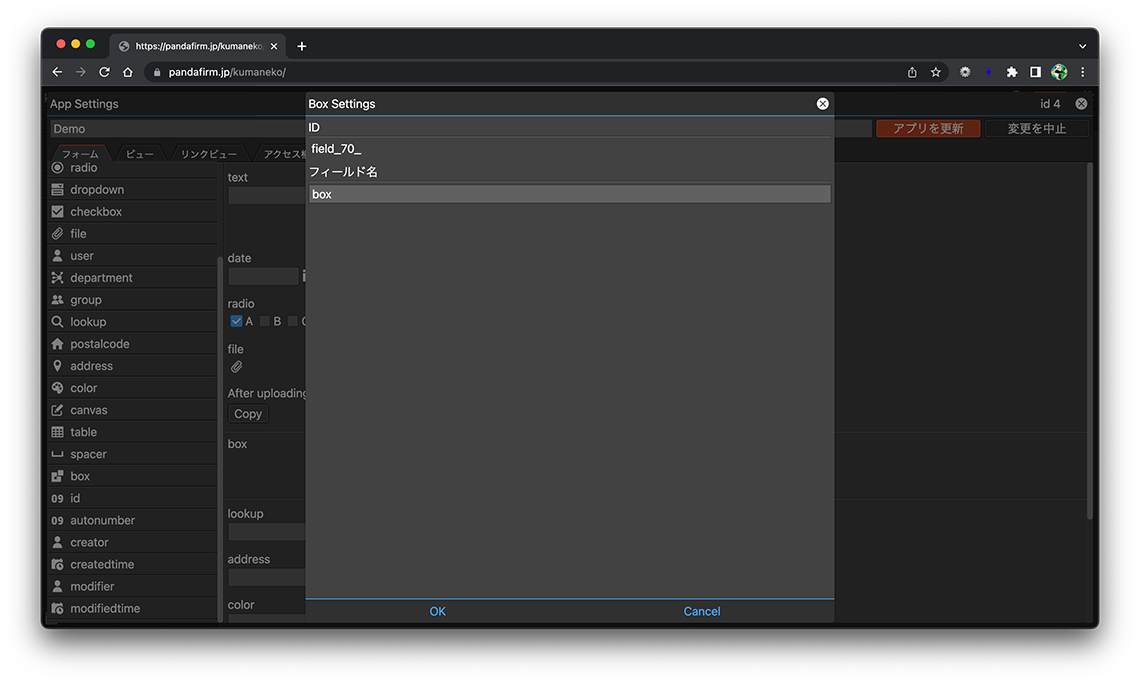This screenshot has width=1140, height=683.
Task: Close the Box Settings dialog
Action: [x=822, y=104]
